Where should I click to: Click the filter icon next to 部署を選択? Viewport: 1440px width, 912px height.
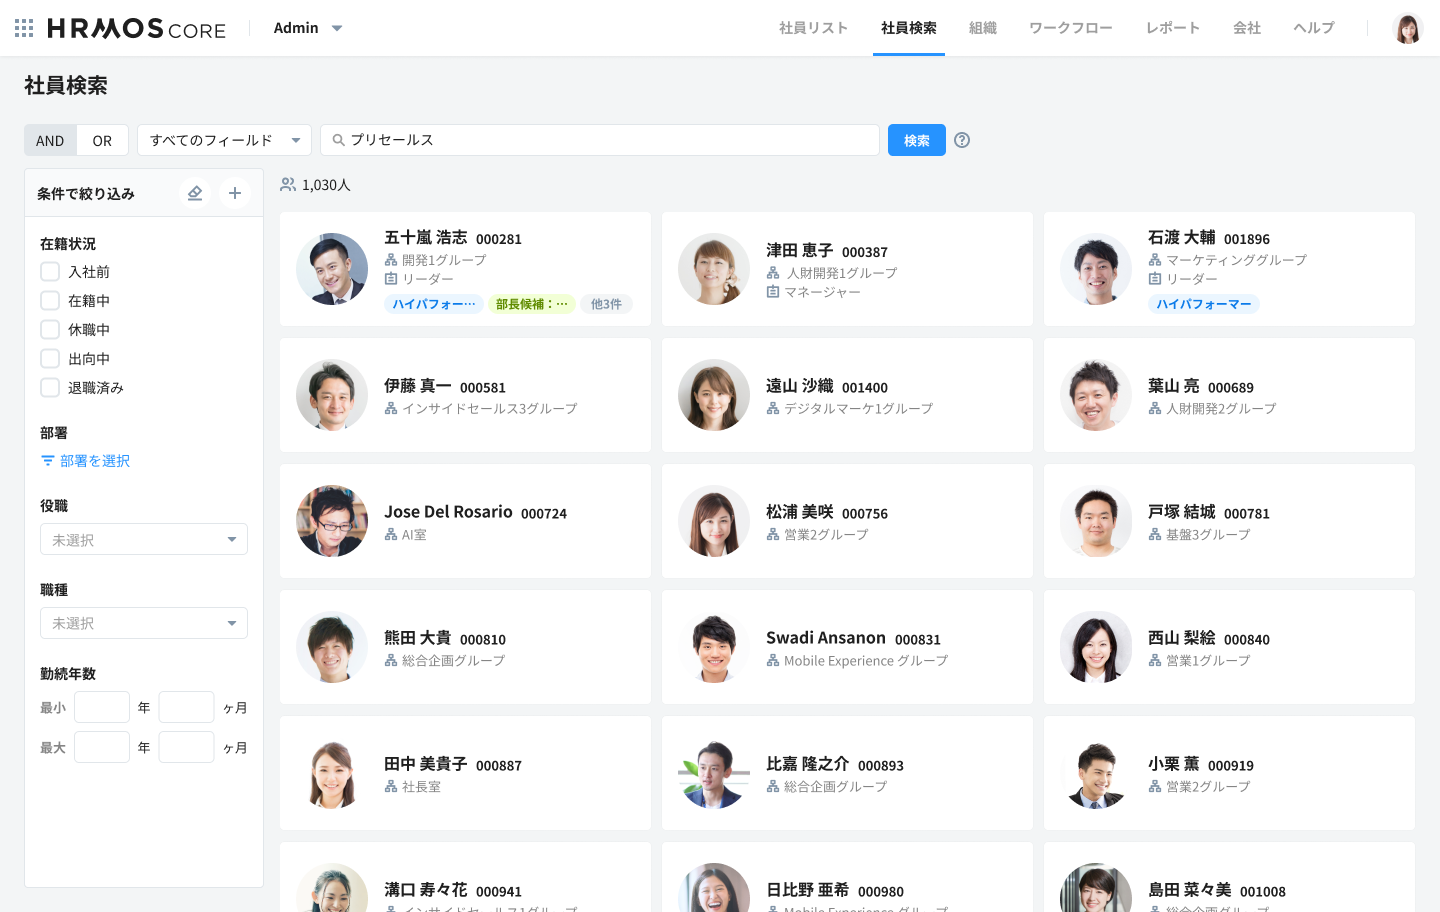tap(47, 461)
